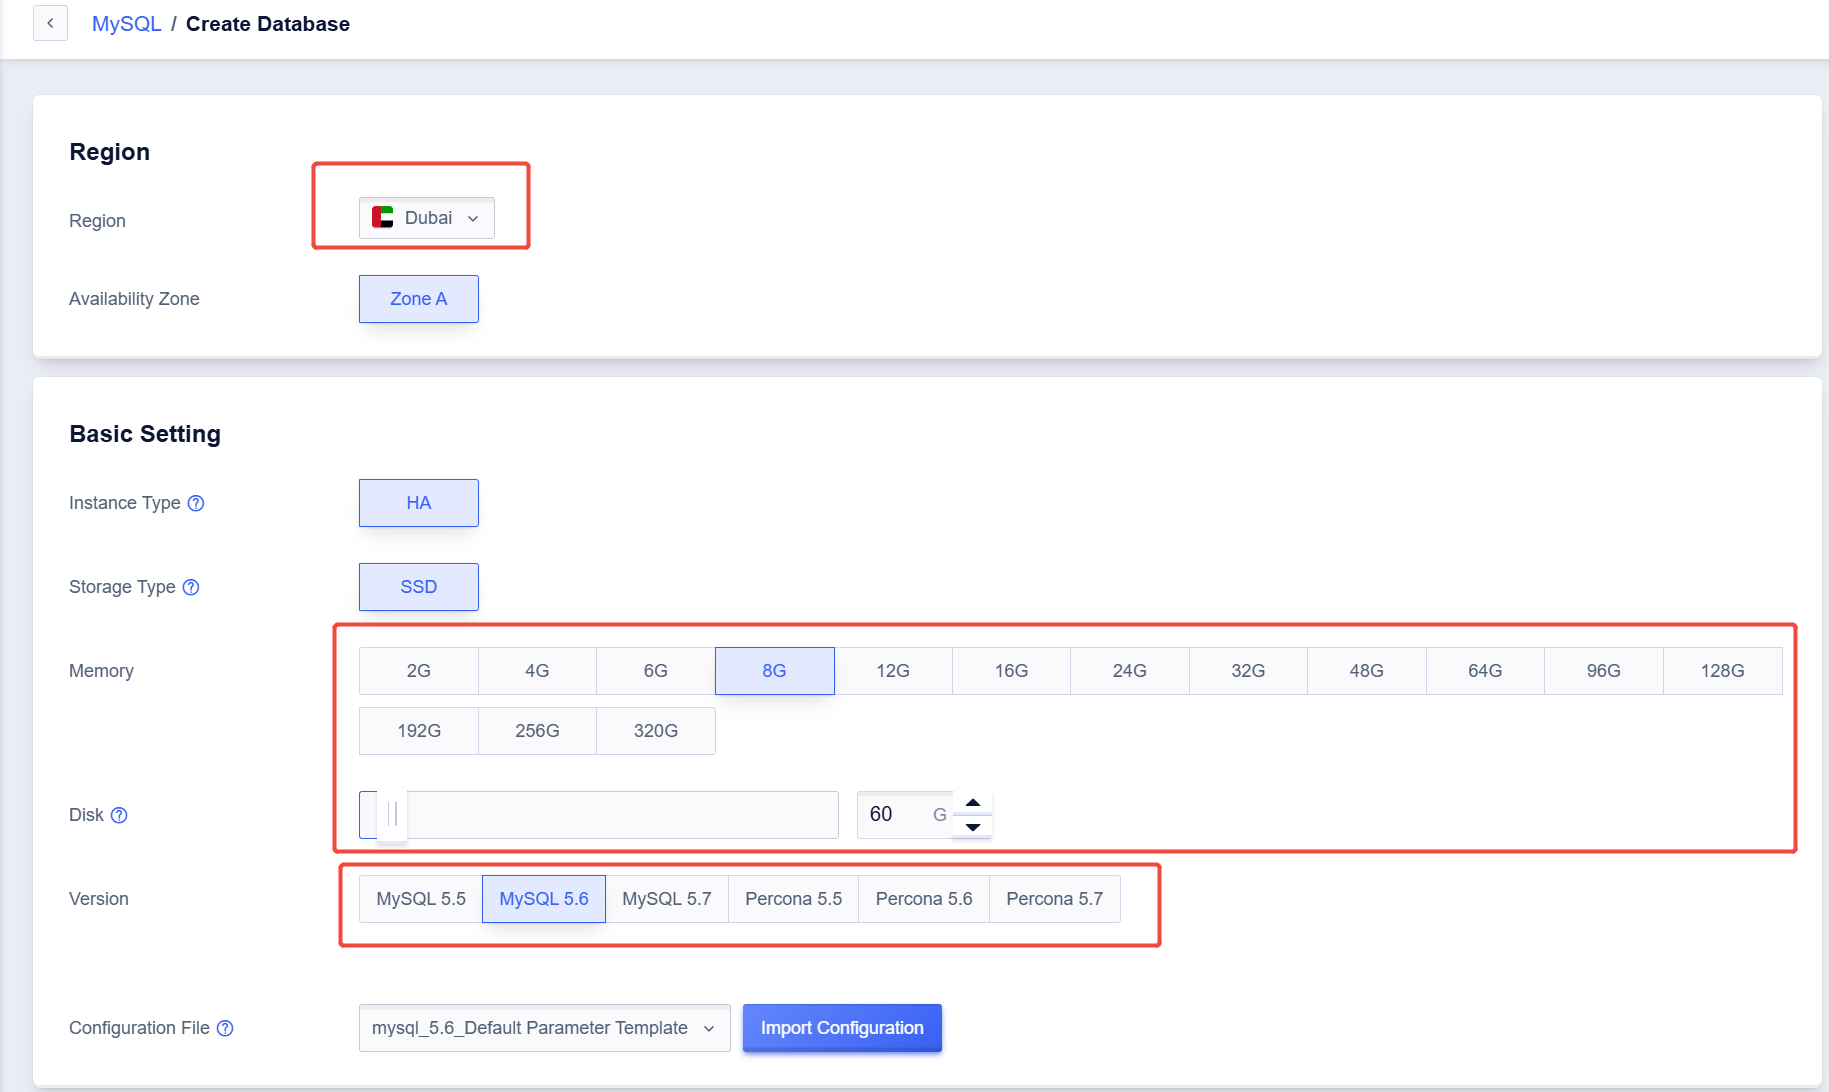1829x1092 pixels.
Task: Choose 320G memory option
Action: tap(656, 731)
